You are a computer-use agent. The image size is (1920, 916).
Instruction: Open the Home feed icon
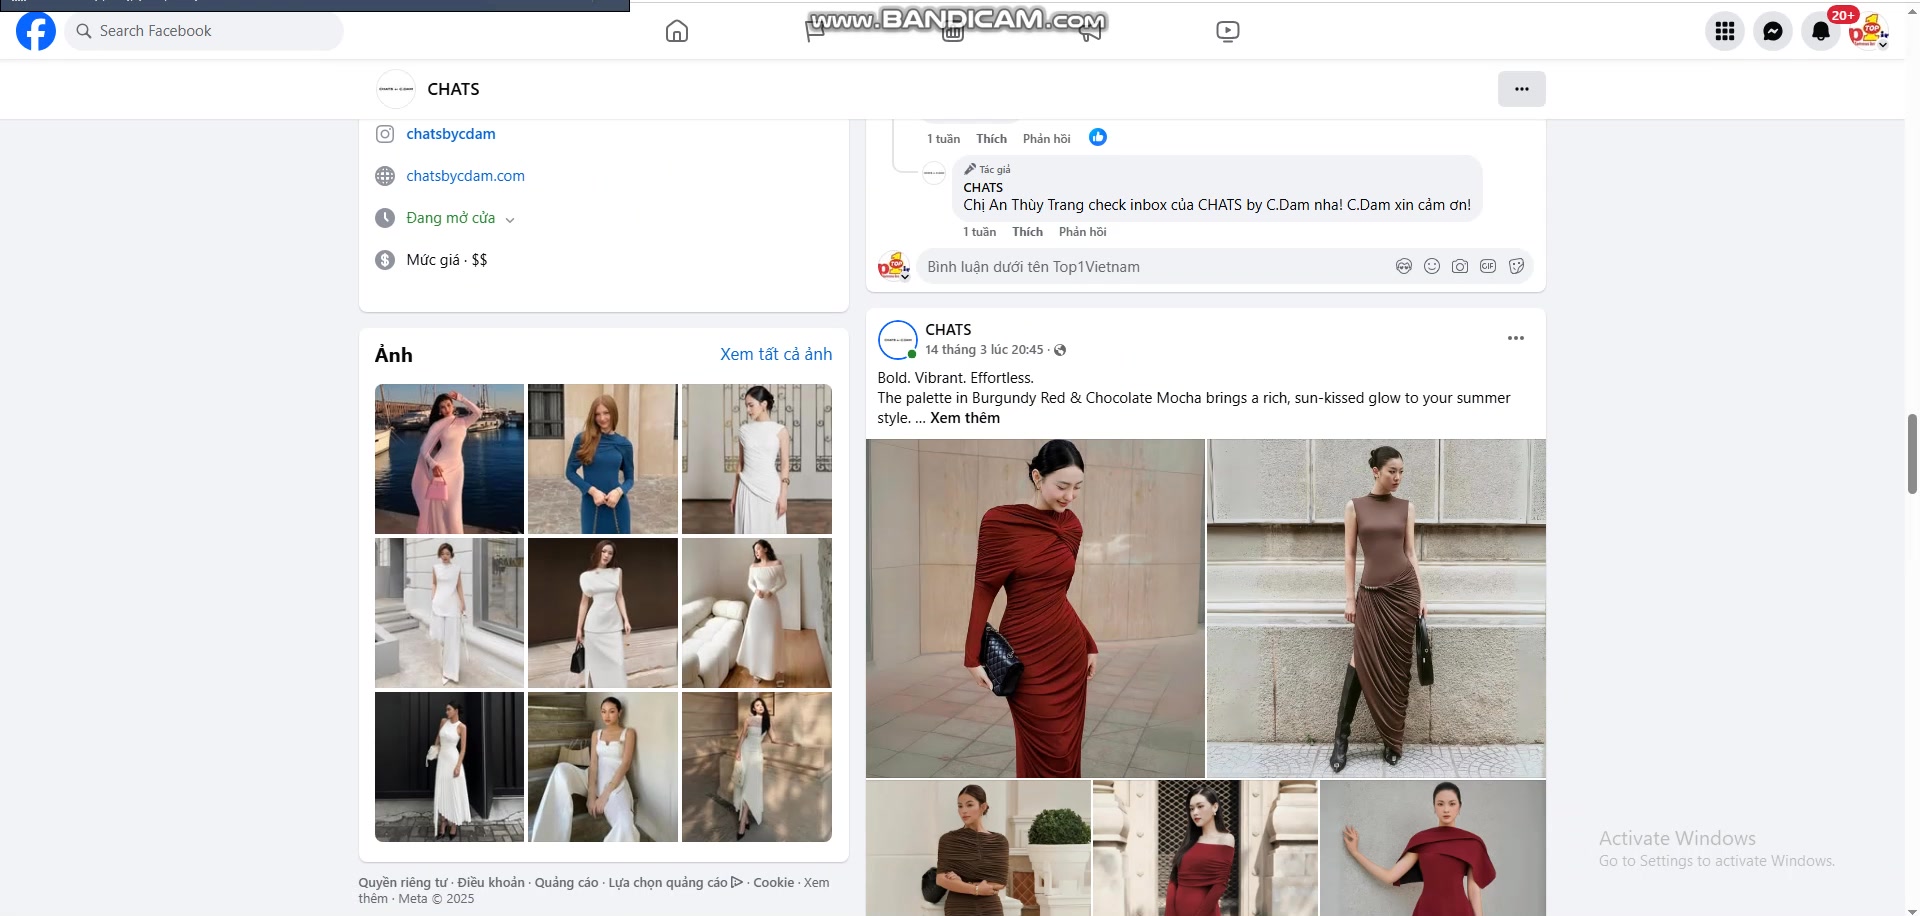click(x=677, y=31)
